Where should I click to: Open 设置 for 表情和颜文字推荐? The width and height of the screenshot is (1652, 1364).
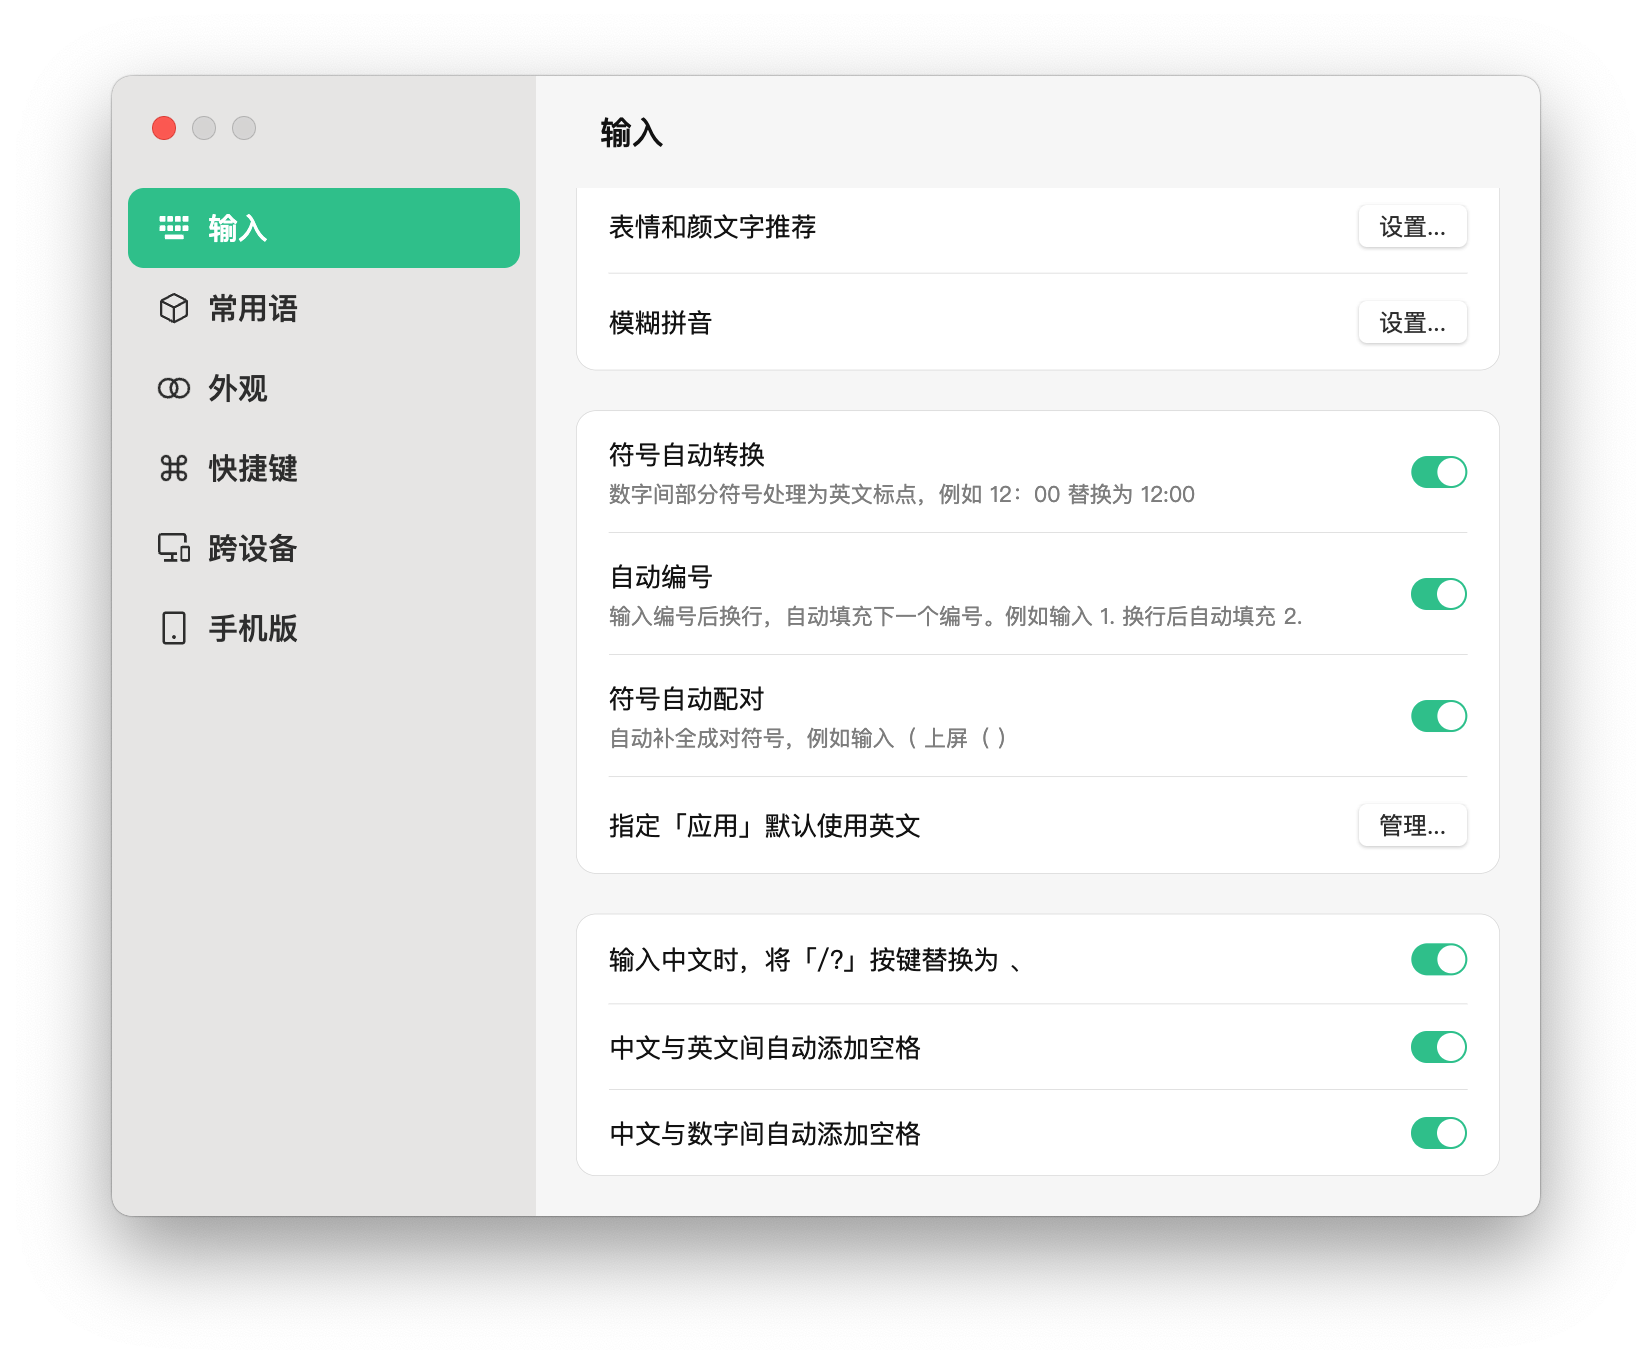1412,227
